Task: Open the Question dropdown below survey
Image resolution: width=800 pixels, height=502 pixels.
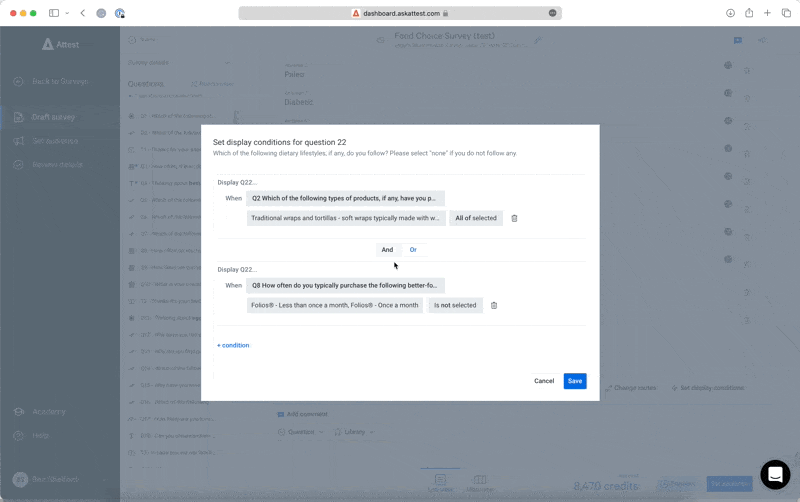Action: tap(301, 432)
